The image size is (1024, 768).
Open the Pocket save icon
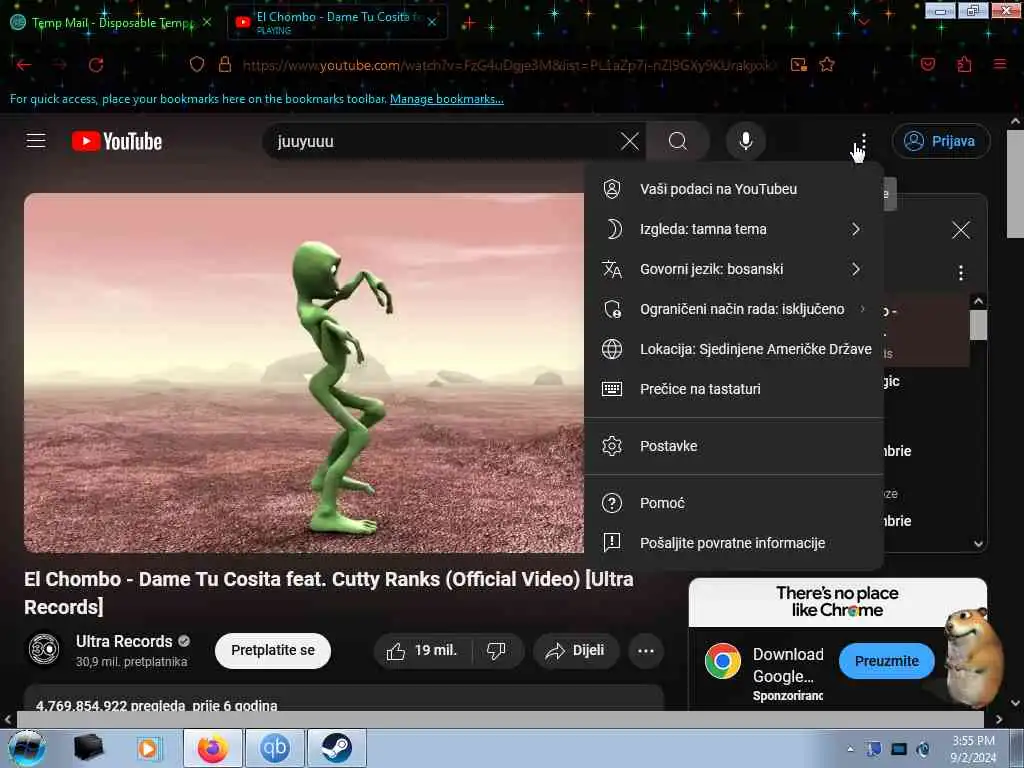coord(927,64)
